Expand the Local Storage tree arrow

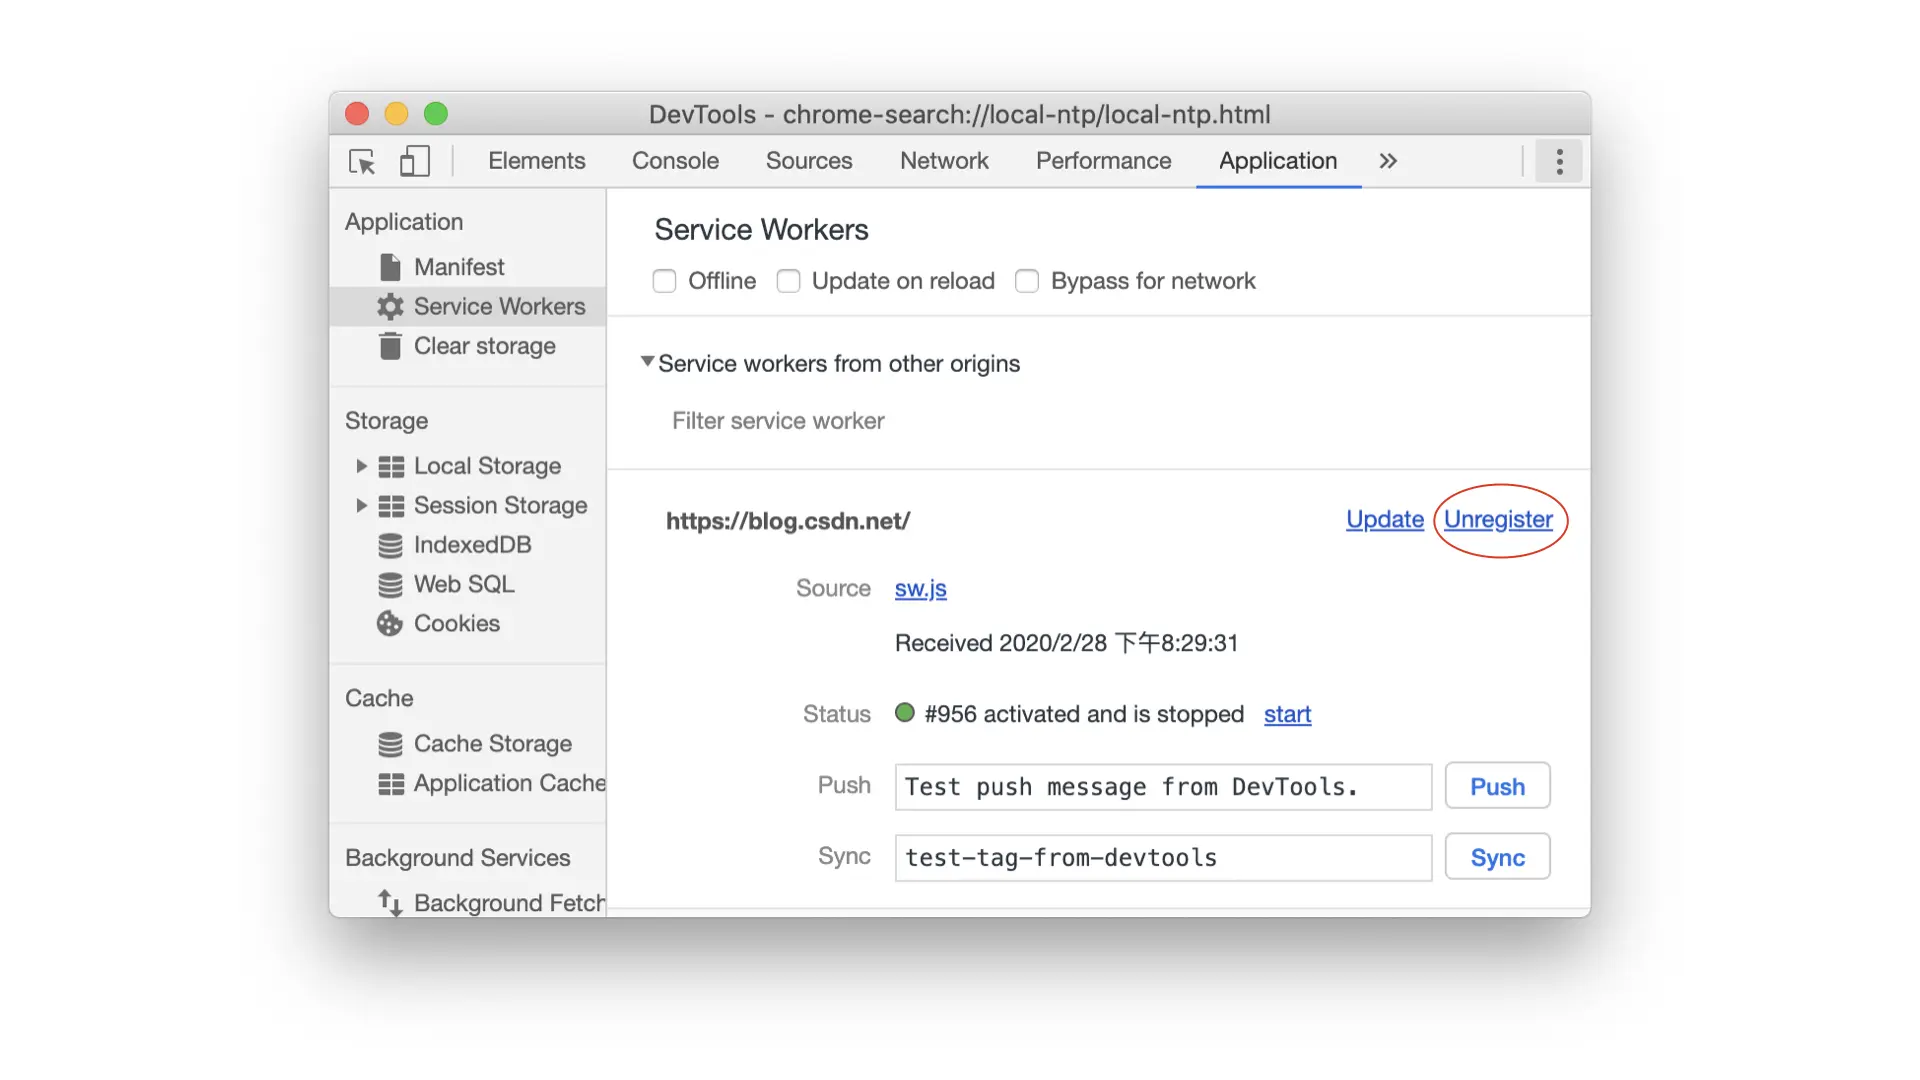pyautogui.click(x=361, y=466)
